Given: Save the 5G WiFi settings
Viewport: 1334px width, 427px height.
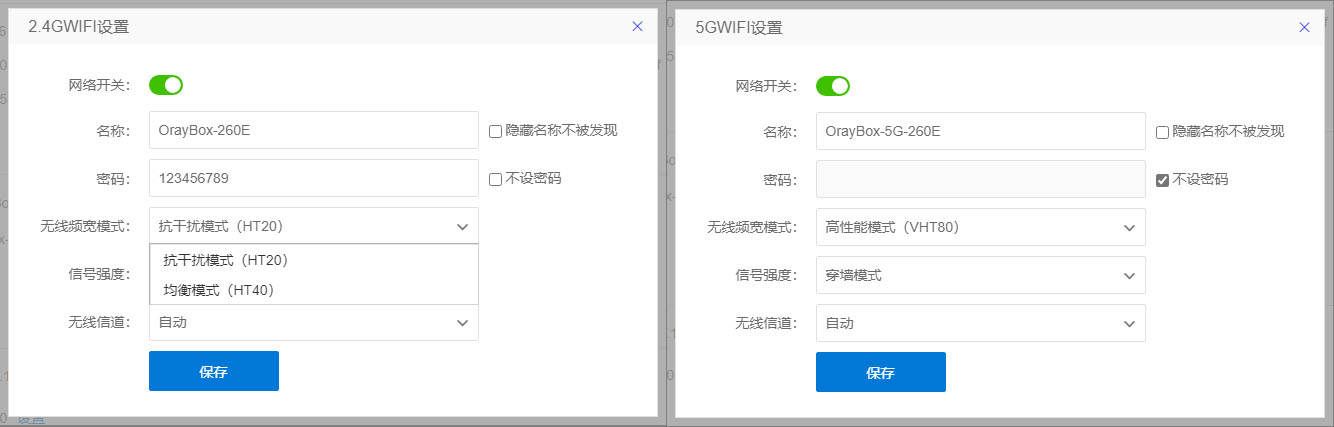Looking at the screenshot, I should pyautogui.click(x=881, y=372).
